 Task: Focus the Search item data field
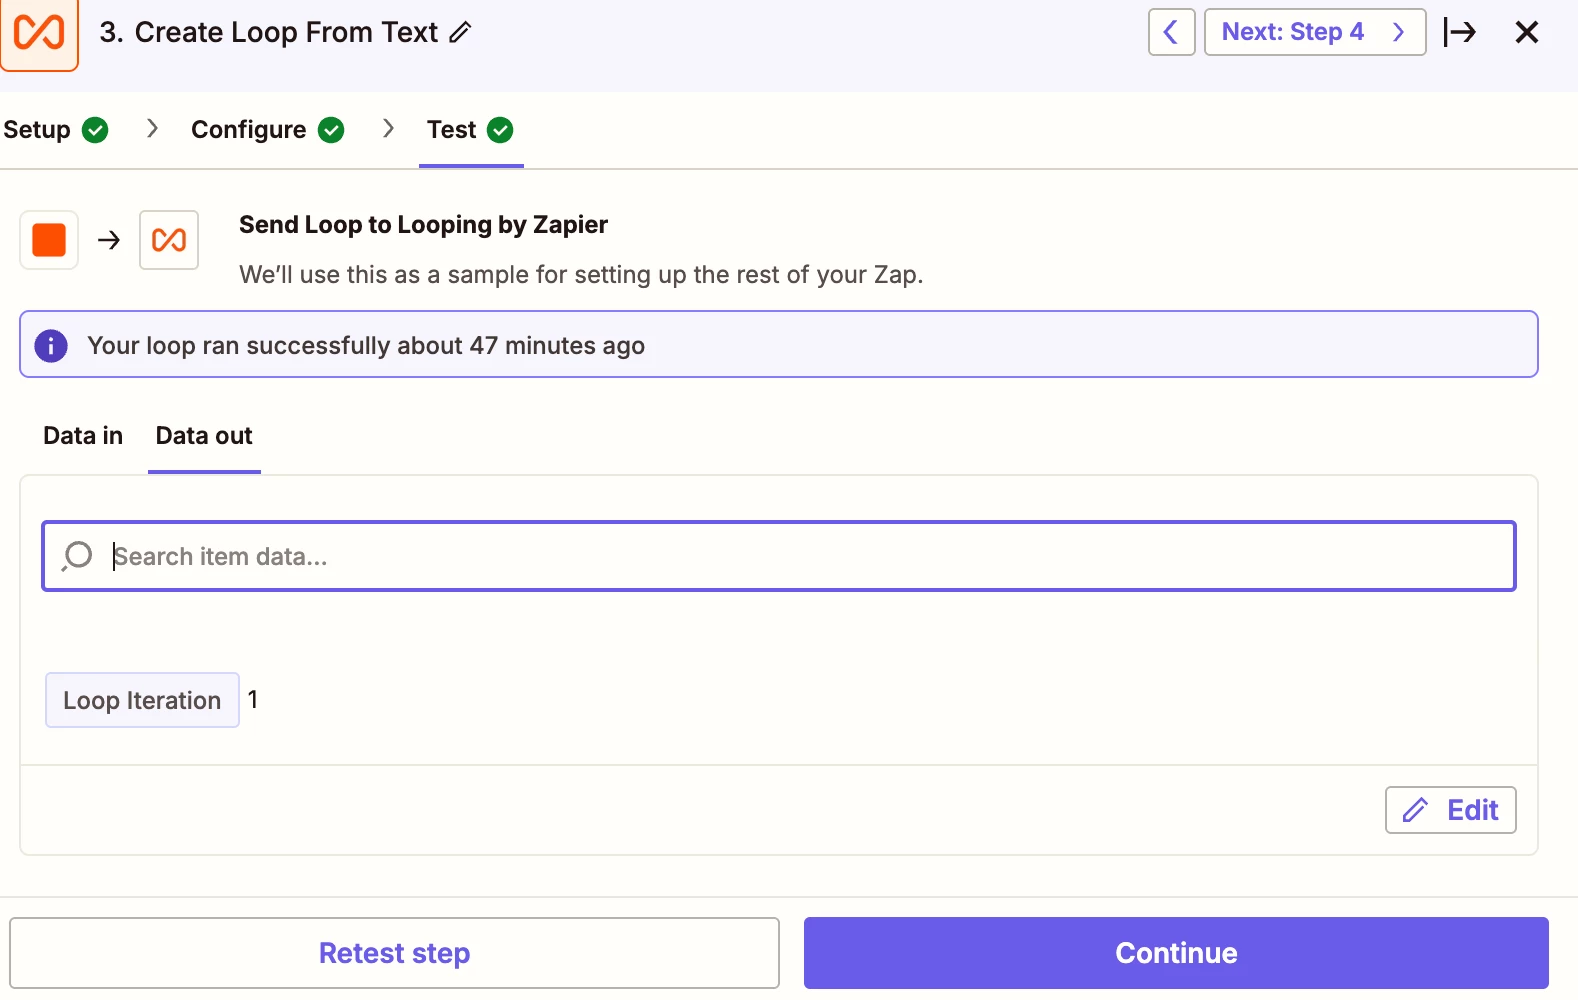779,556
